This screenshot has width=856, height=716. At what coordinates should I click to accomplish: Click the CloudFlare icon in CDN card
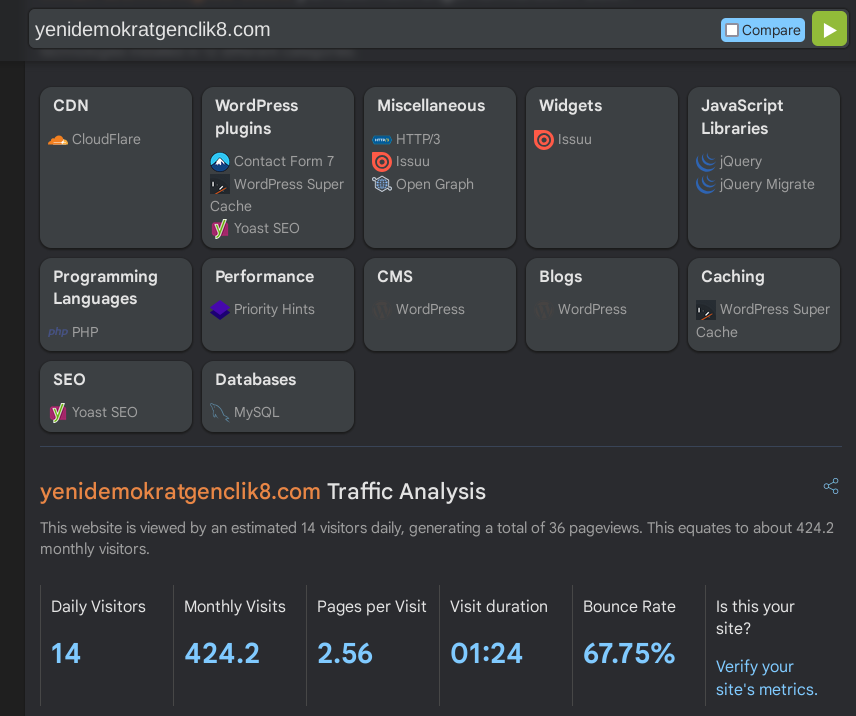(58, 140)
